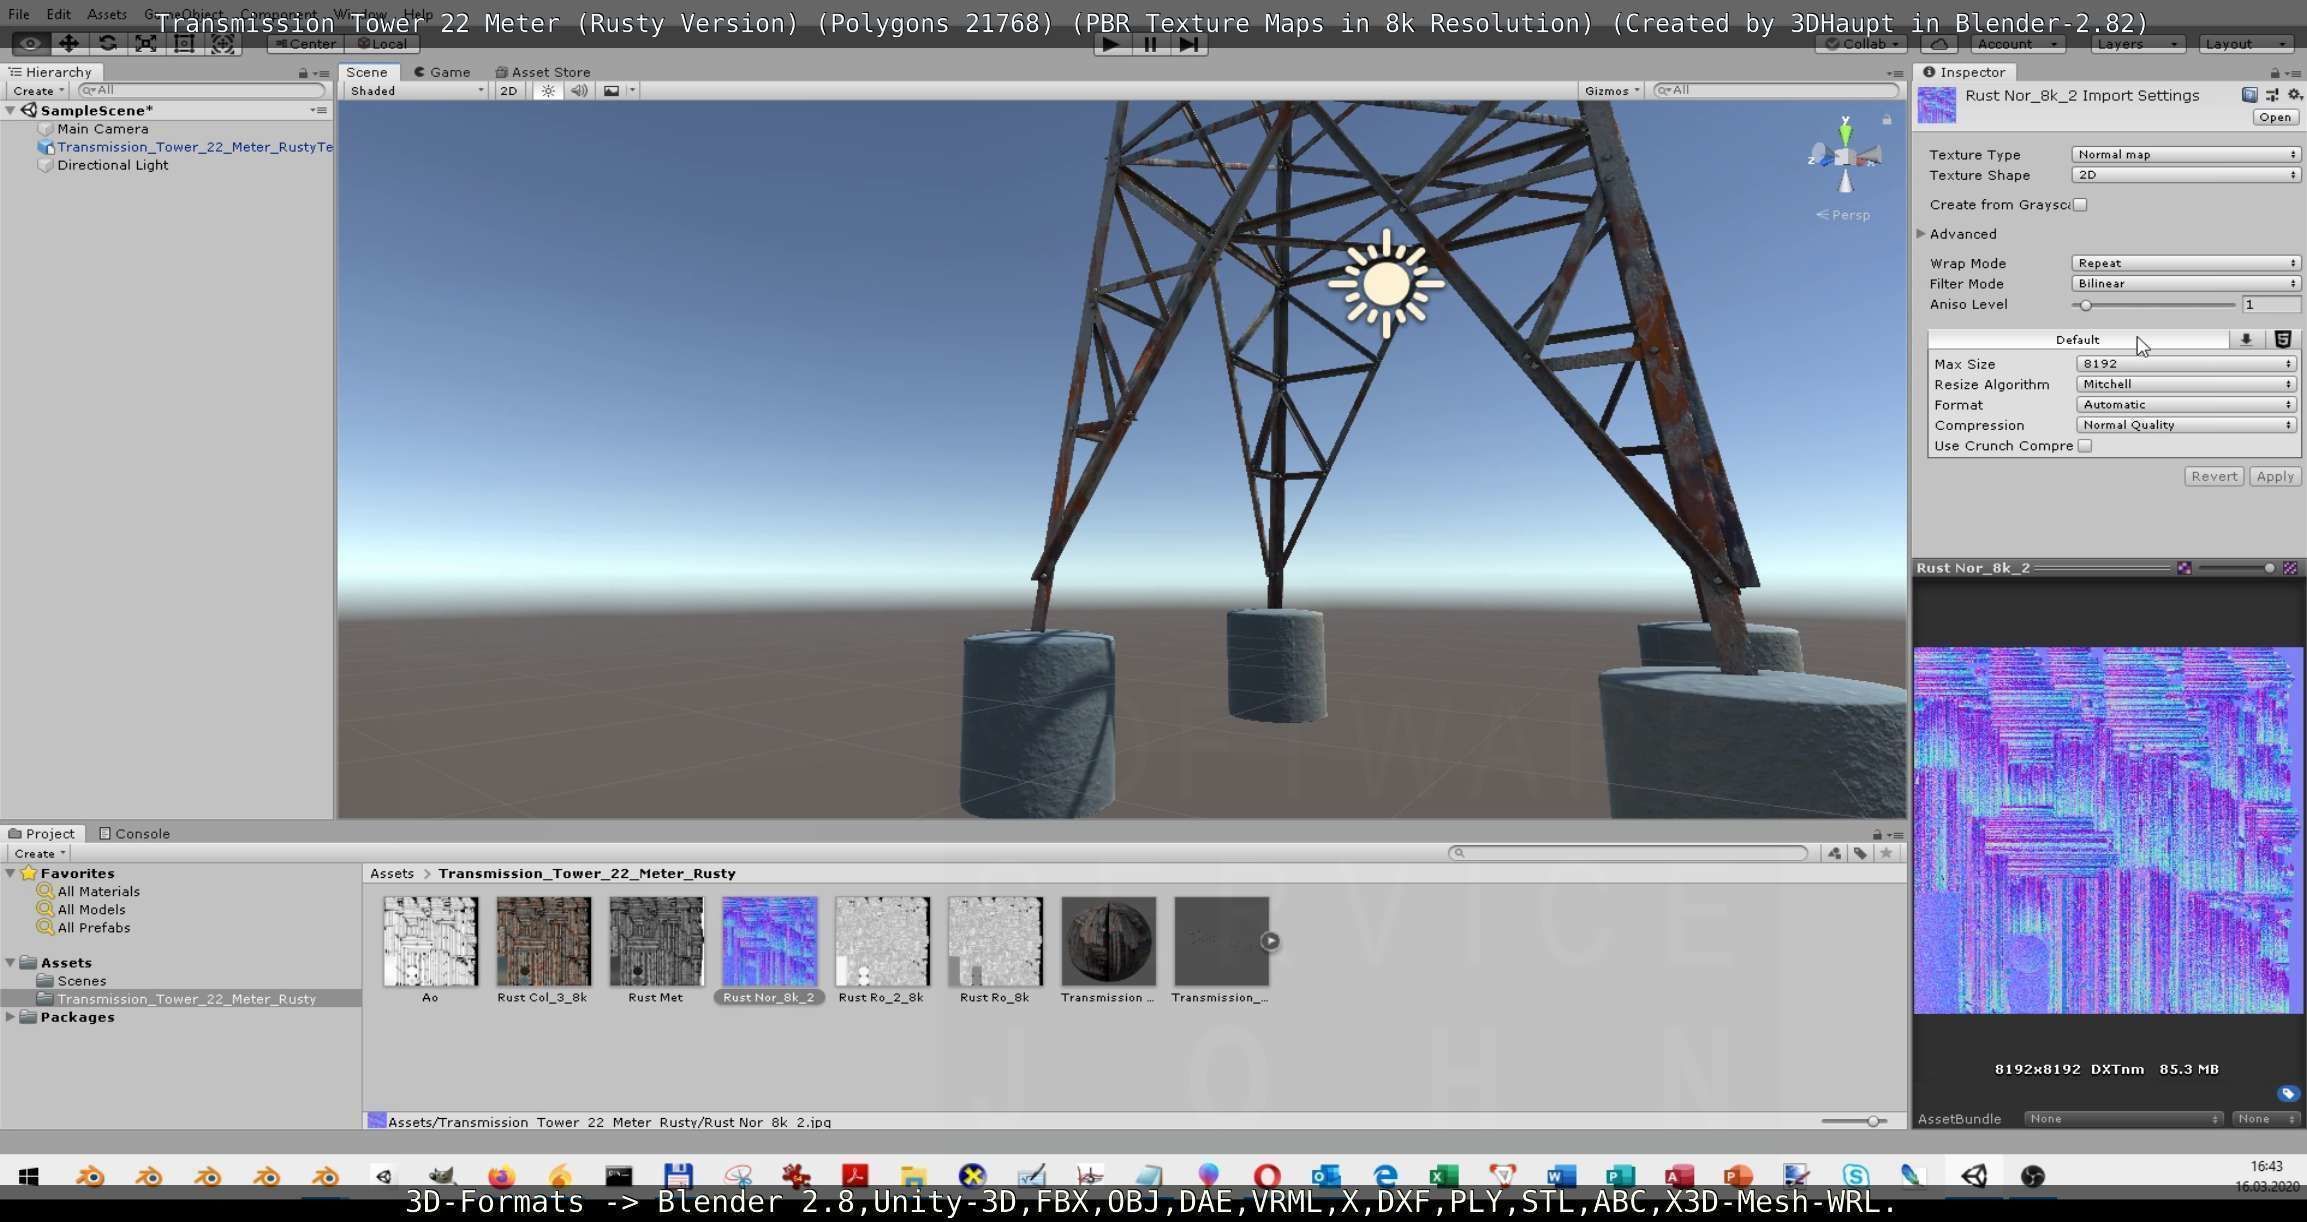Click the Open button in Inspector

pyautogui.click(x=2275, y=117)
